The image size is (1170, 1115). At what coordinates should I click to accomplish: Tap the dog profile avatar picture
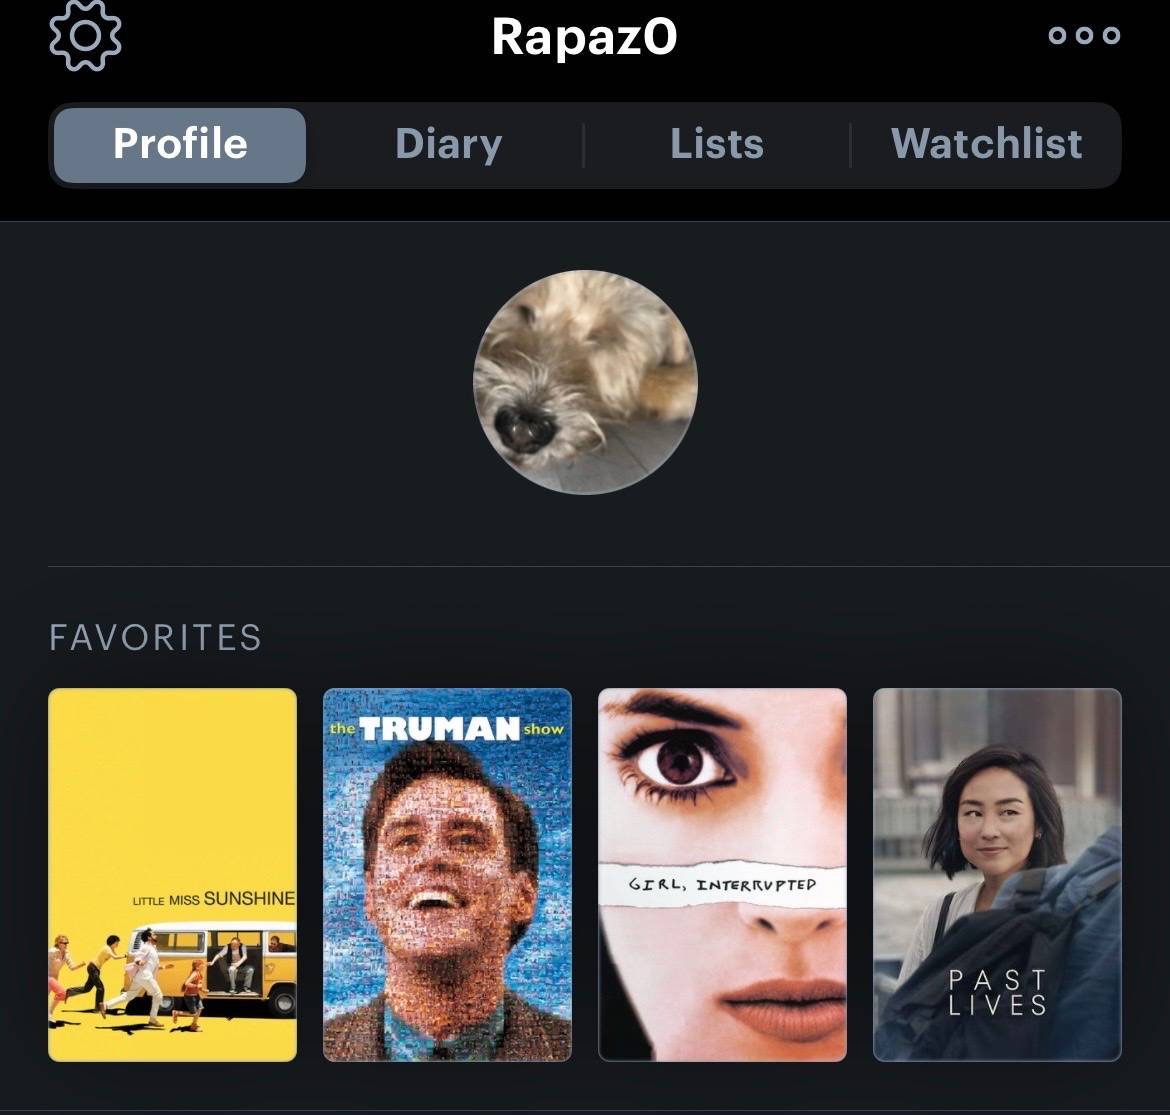(x=585, y=382)
